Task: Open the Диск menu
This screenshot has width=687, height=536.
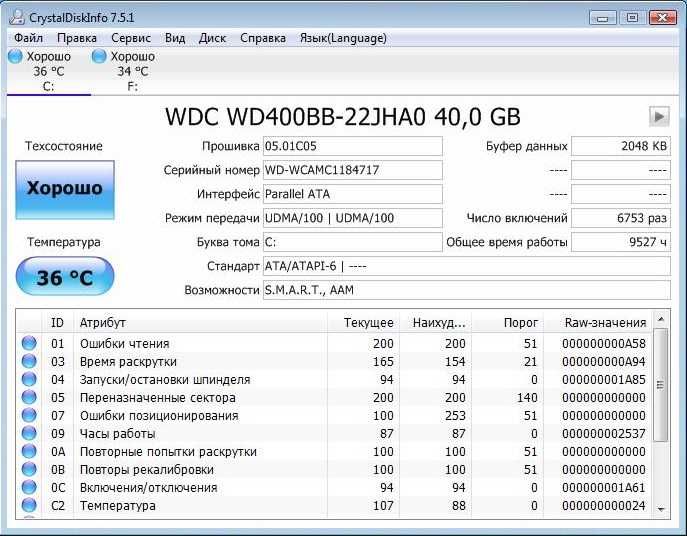Action: [212, 38]
